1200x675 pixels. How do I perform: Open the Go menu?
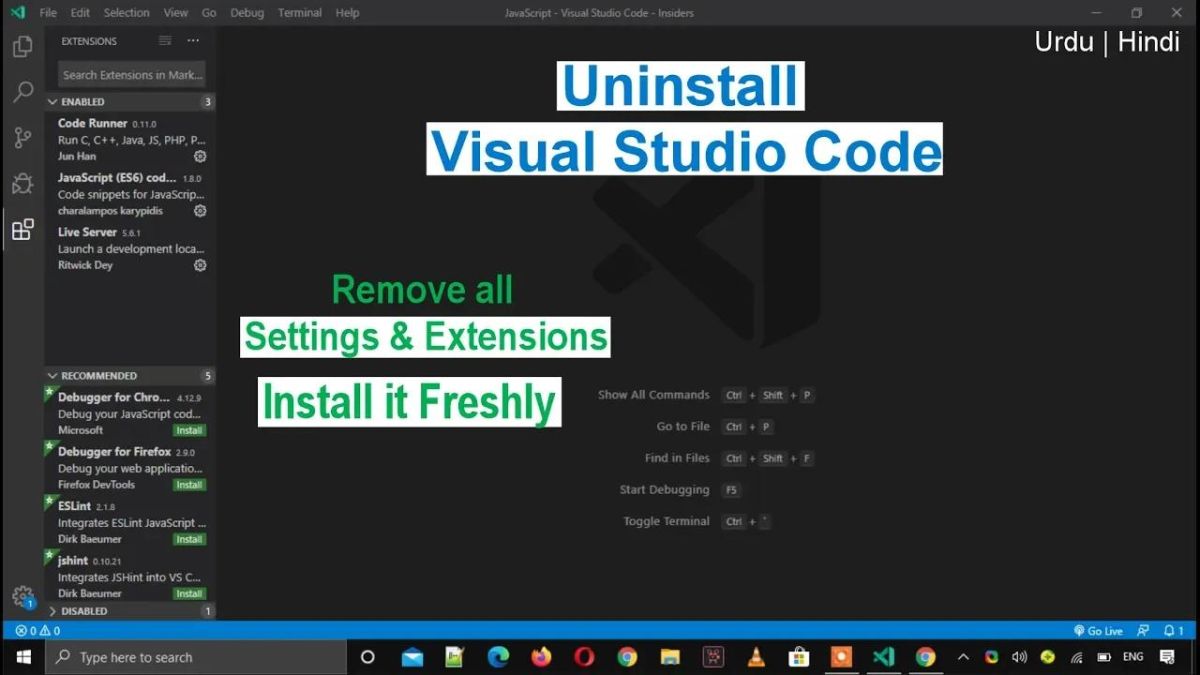(209, 13)
